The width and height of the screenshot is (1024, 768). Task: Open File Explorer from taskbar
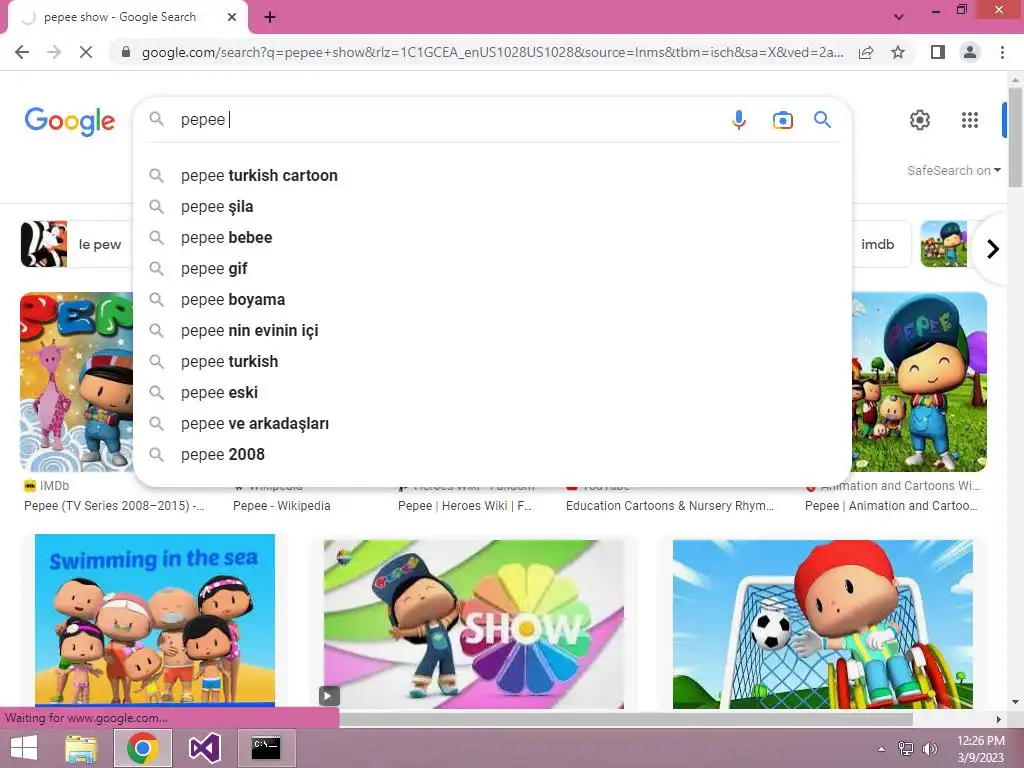(82, 748)
